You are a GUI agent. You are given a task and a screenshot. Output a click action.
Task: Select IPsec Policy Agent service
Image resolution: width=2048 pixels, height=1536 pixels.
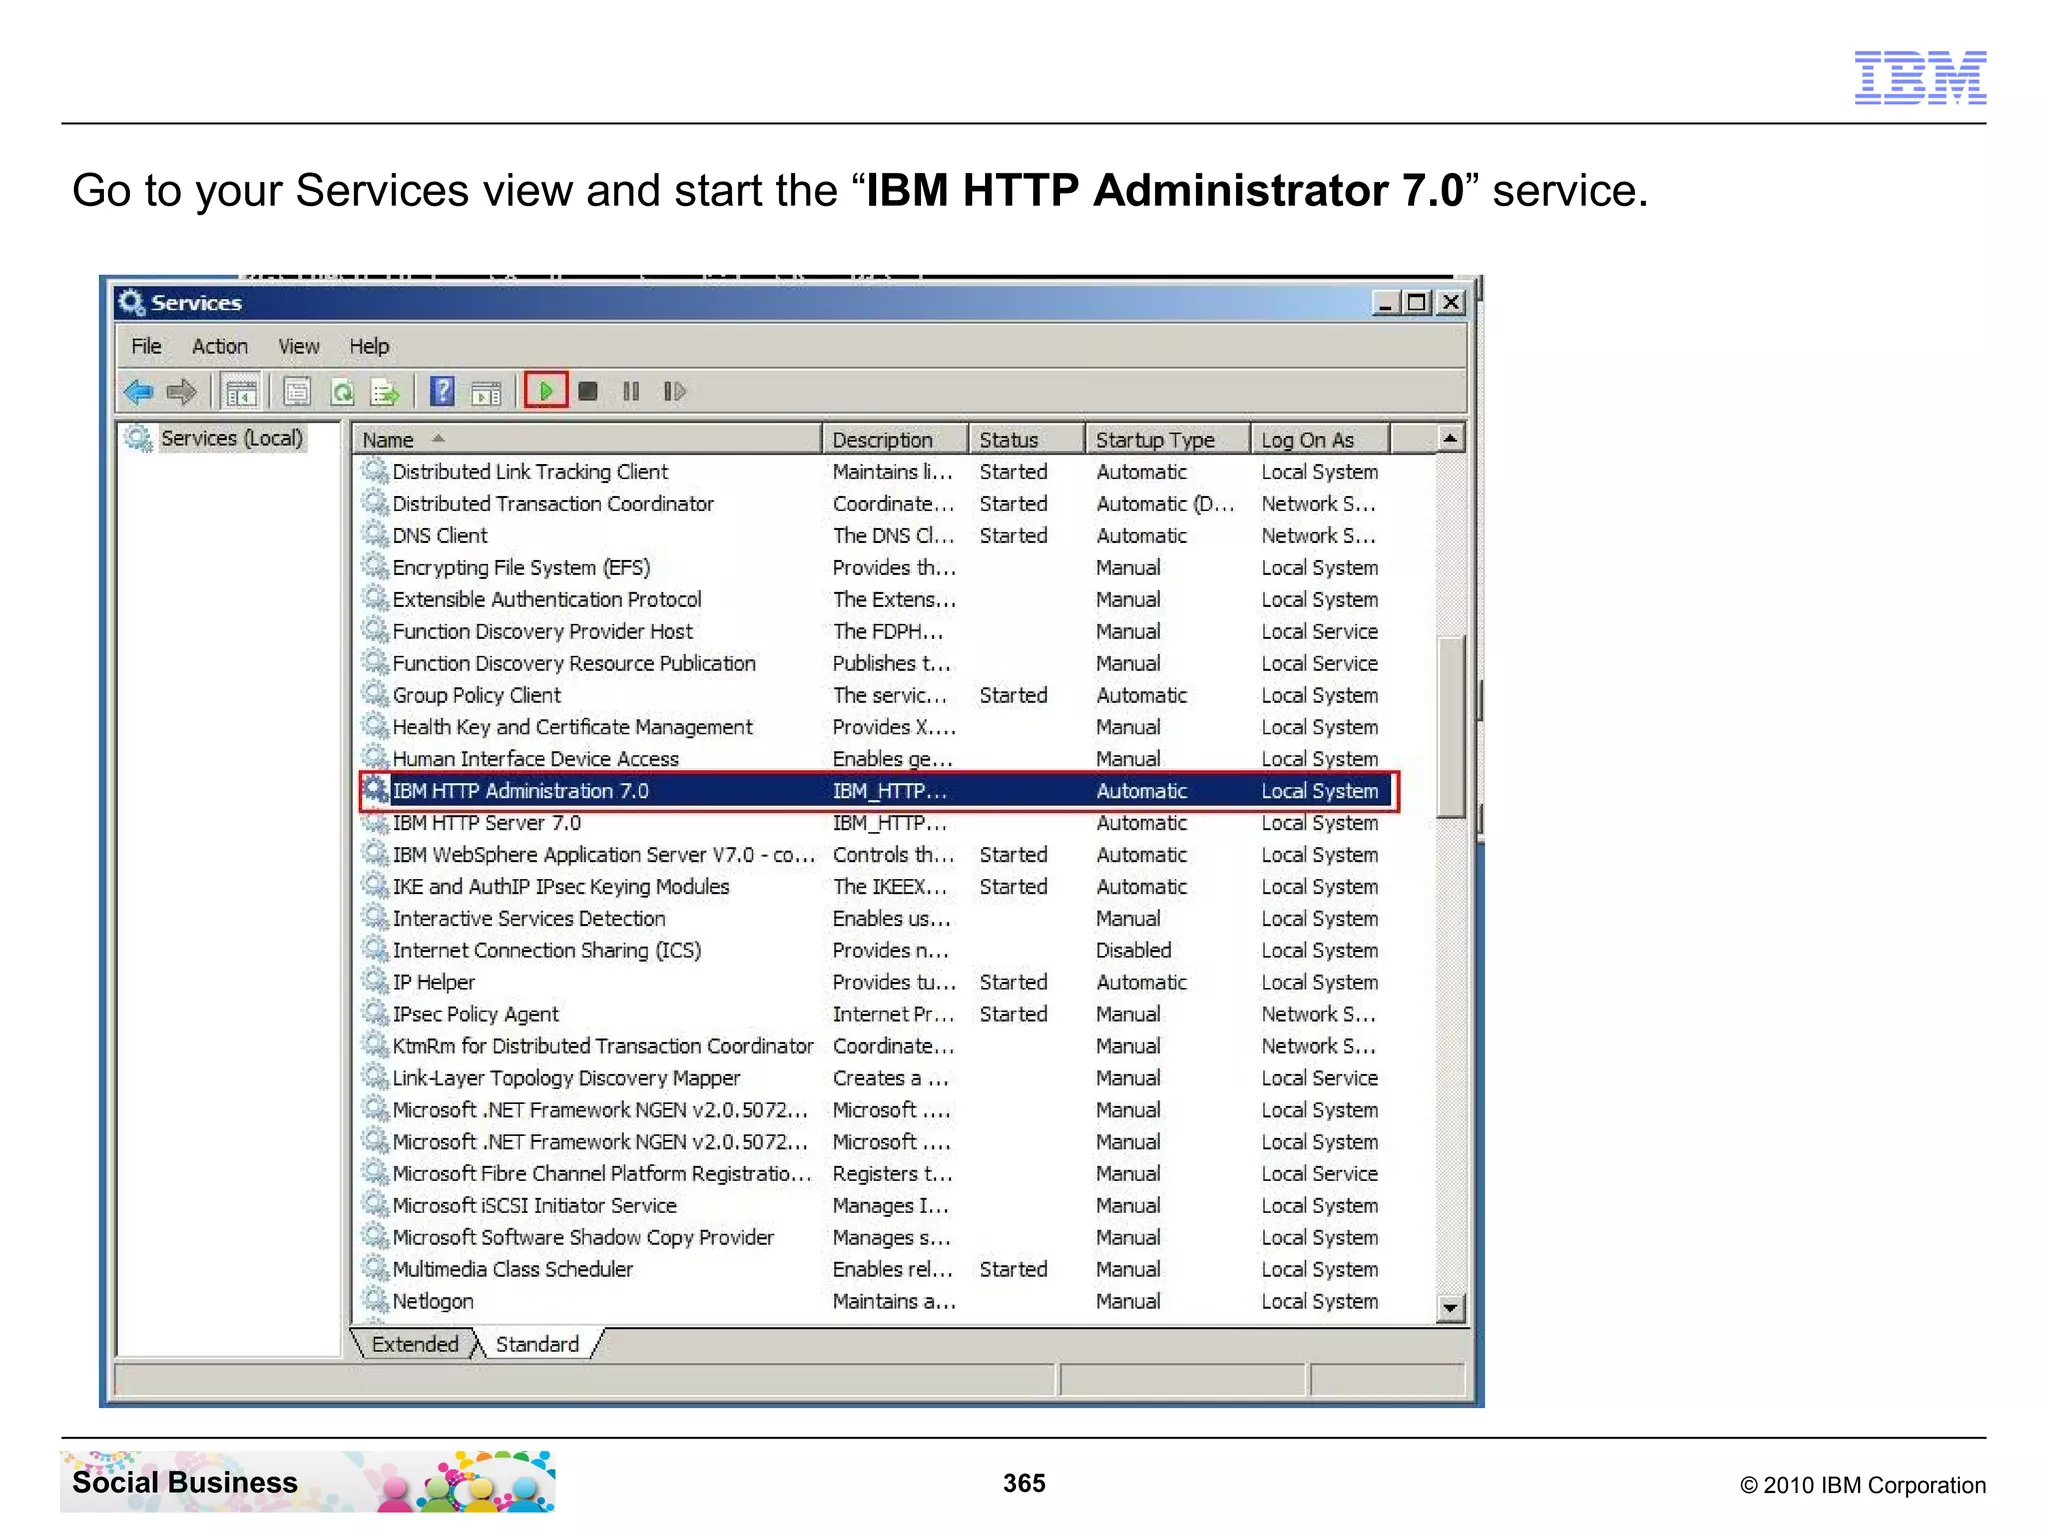pyautogui.click(x=875, y=1014)
